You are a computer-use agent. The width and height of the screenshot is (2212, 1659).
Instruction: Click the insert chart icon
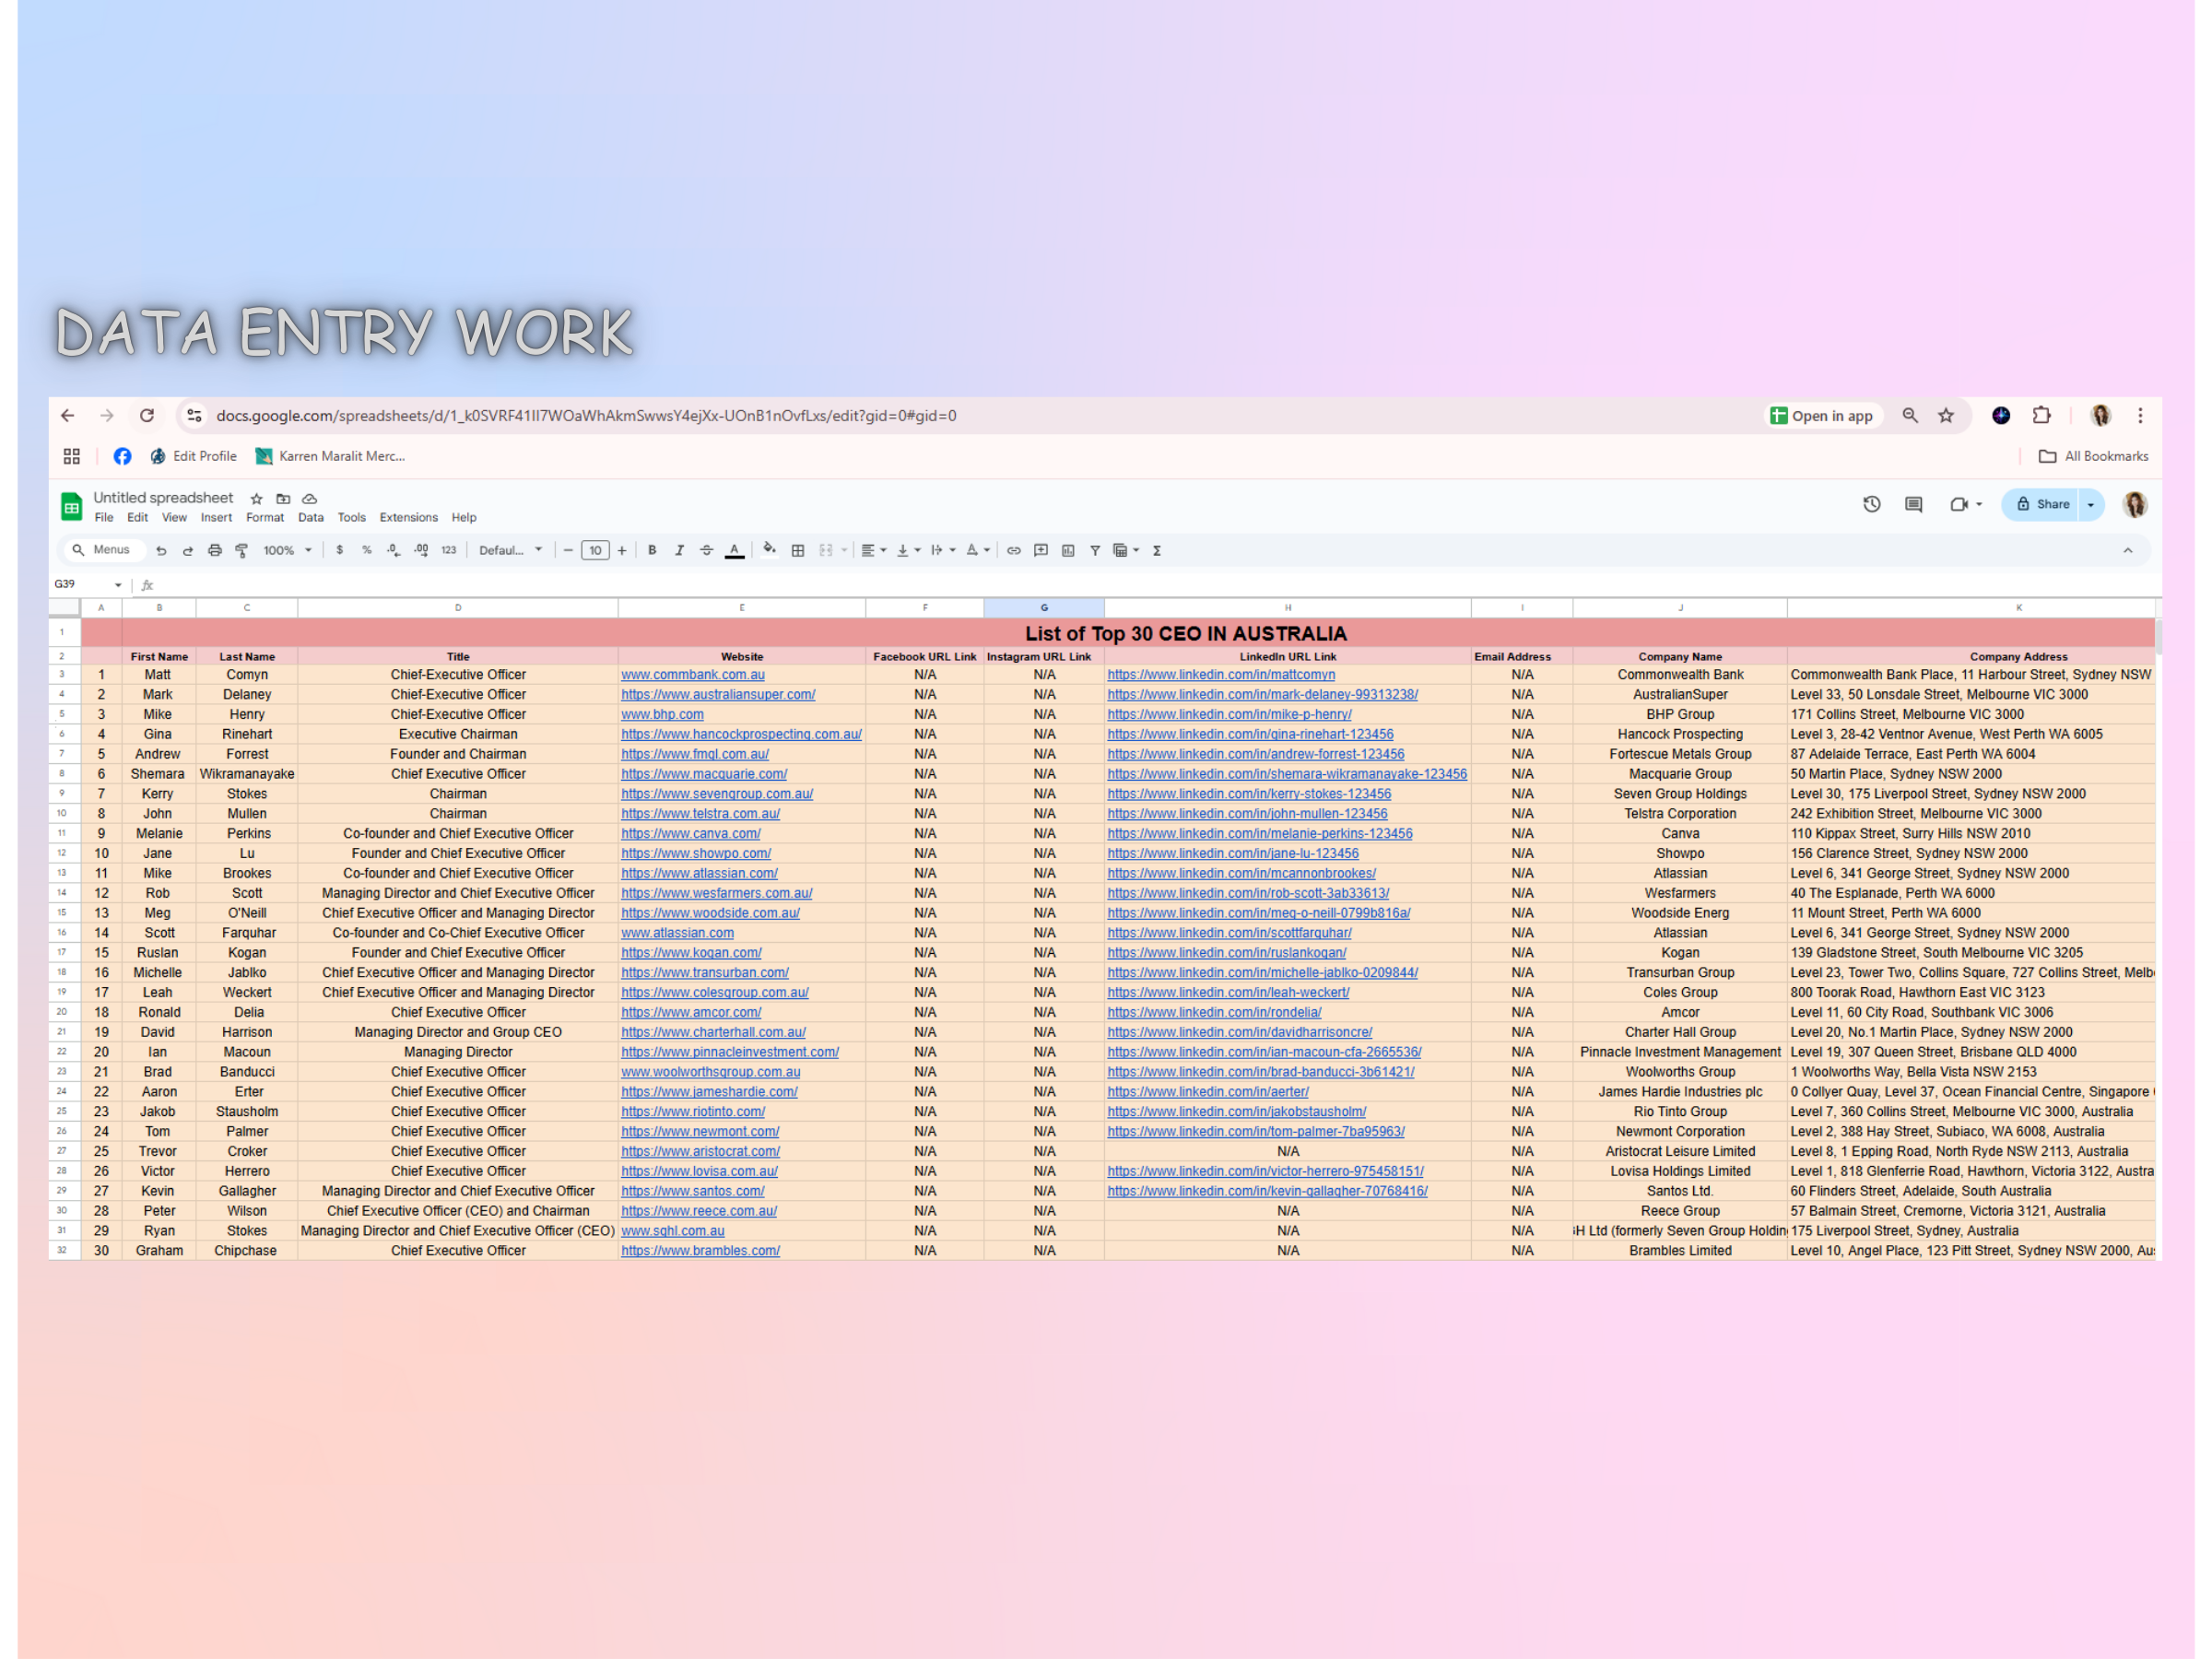coord(1068,550)
